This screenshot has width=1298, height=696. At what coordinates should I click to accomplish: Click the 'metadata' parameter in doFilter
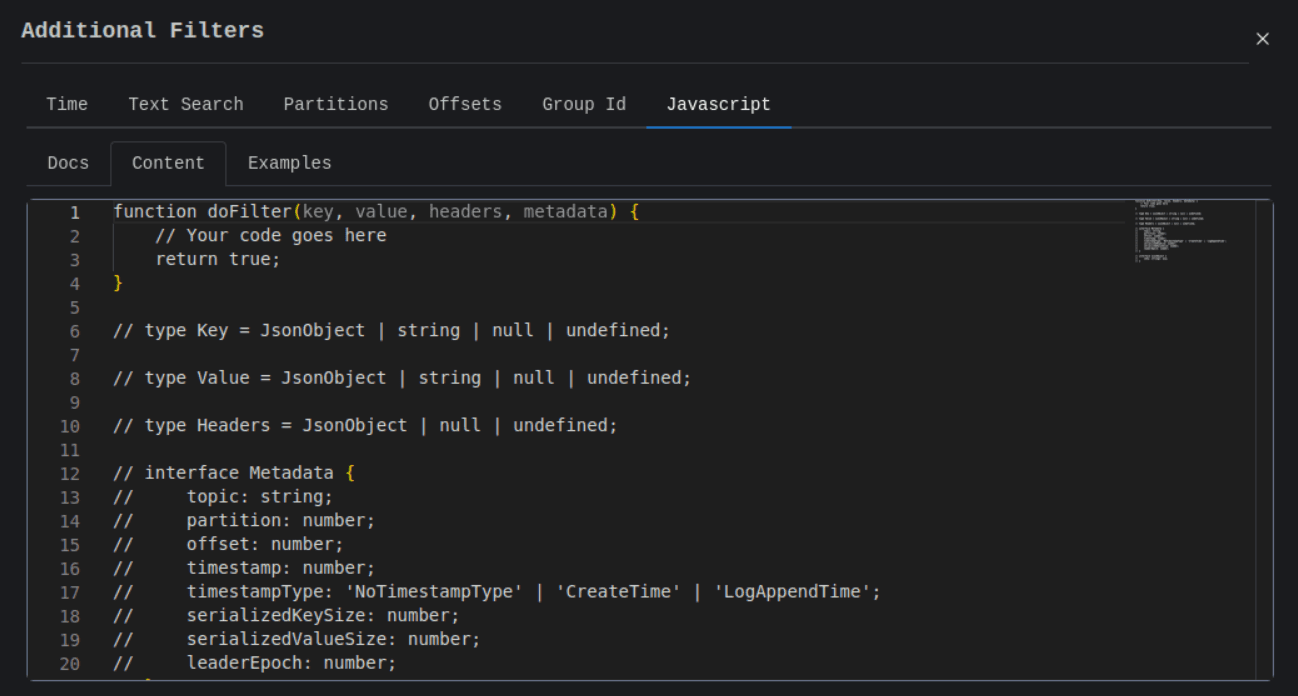pos(565,212)
